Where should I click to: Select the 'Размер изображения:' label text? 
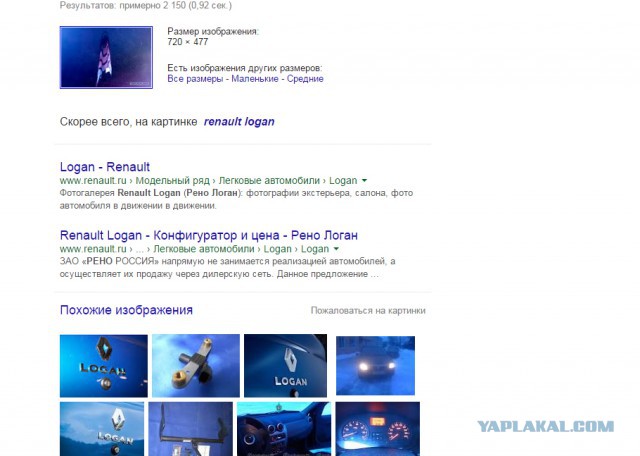213,31
